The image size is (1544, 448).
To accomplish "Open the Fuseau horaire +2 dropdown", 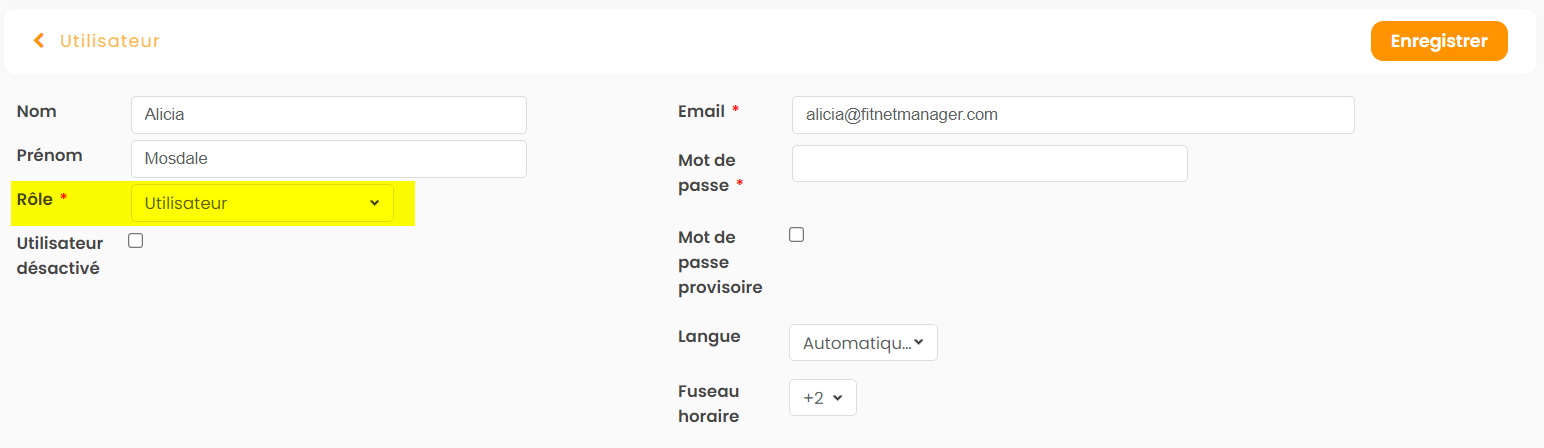I will coord(822,398).
